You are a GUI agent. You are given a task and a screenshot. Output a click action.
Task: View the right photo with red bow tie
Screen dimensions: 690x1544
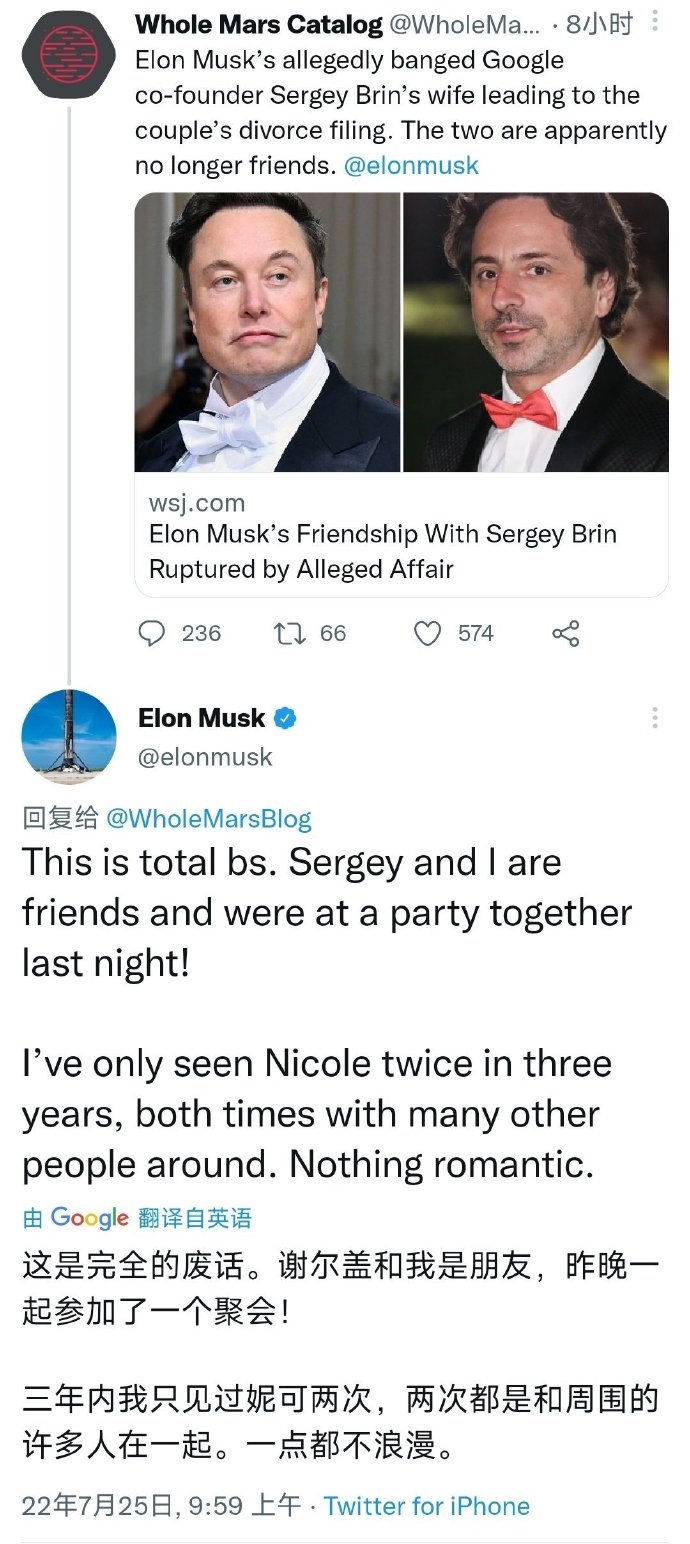(x=536, y=332)
